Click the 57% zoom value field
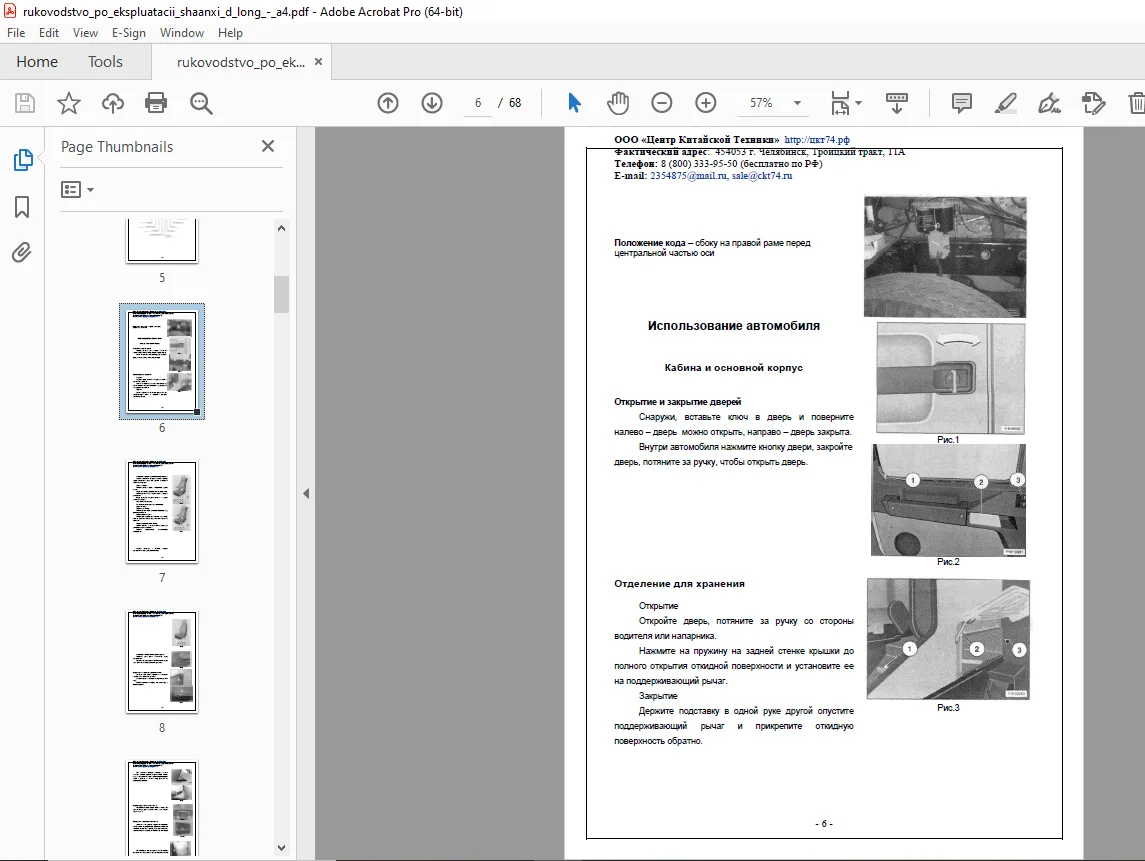Screen dimensions: 1145x861 point(761,103)
